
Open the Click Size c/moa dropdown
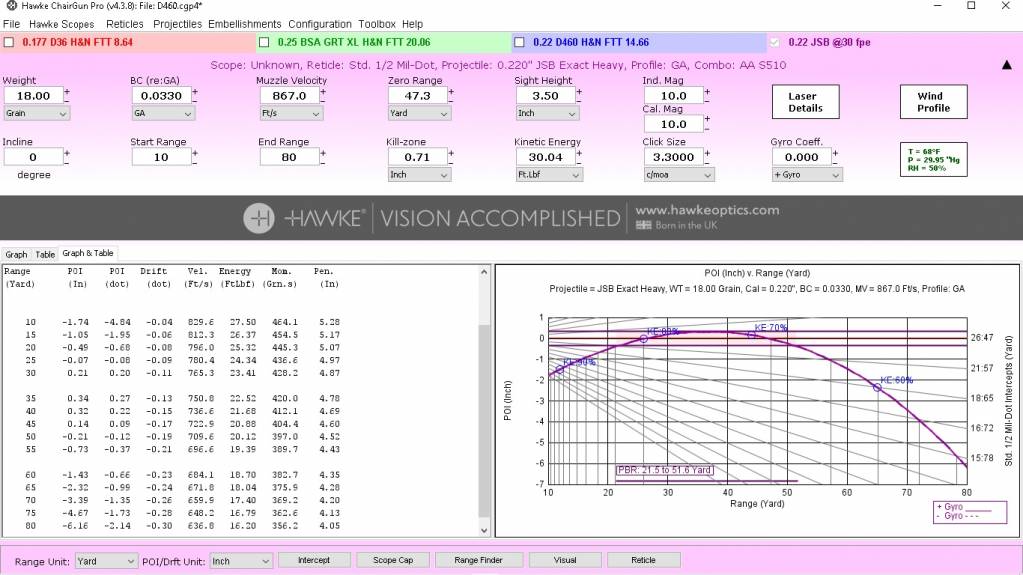tap(678, 175)
